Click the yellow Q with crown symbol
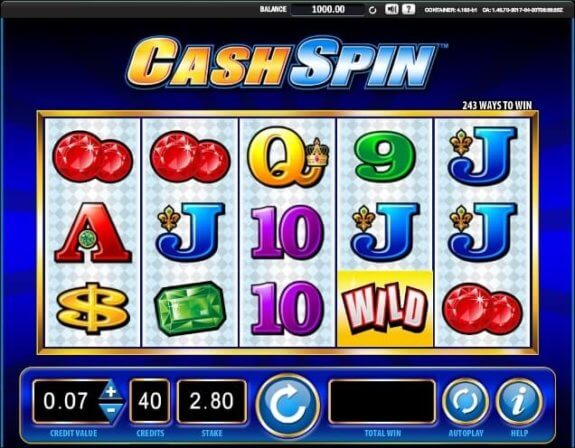Image resolution: width=575 pixels, height=448 pixels. pos(288,157)
